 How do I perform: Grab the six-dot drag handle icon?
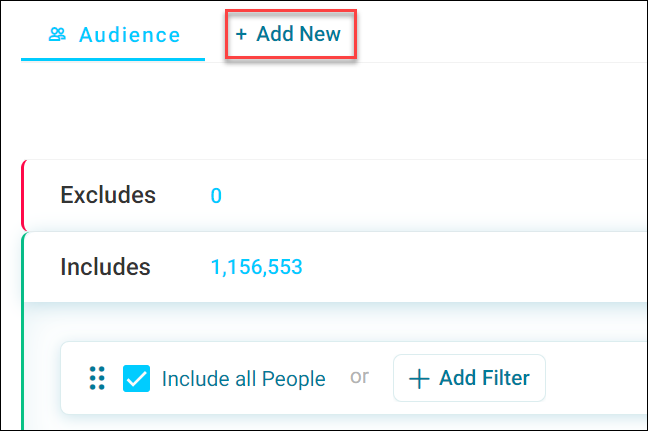coord(97,378)
